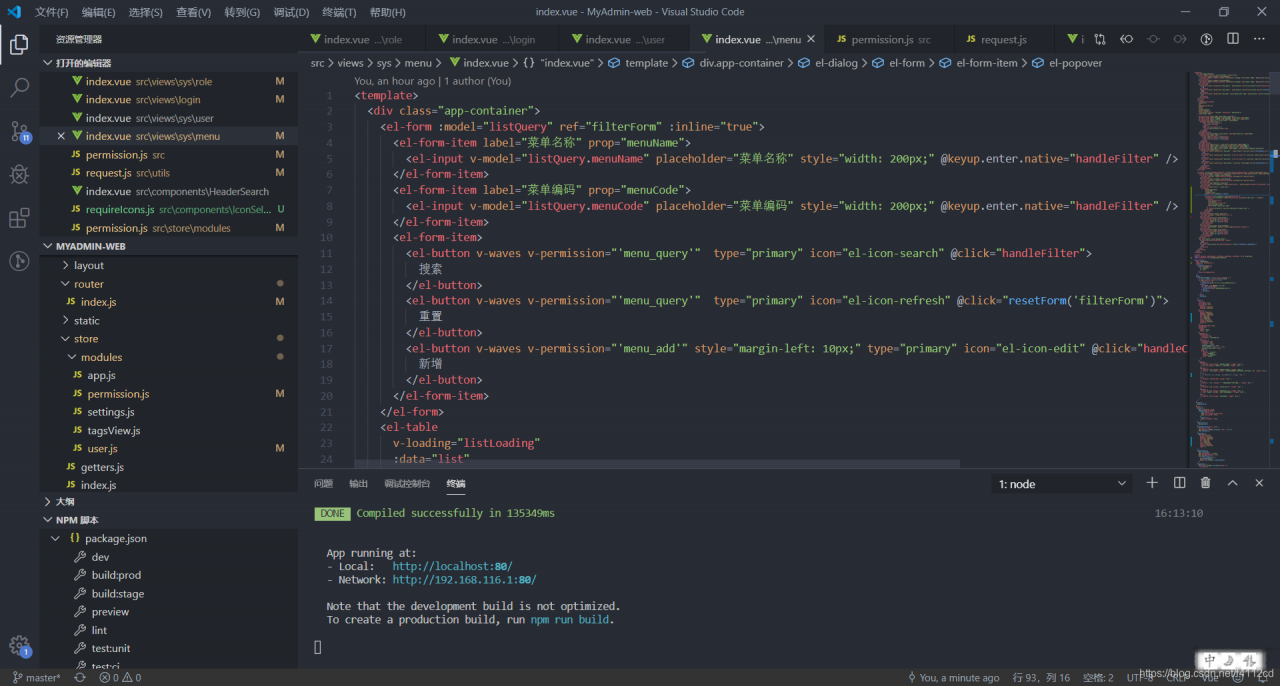
Task: Kill the terminal with the trash icon
Action: pos(1206,483)
